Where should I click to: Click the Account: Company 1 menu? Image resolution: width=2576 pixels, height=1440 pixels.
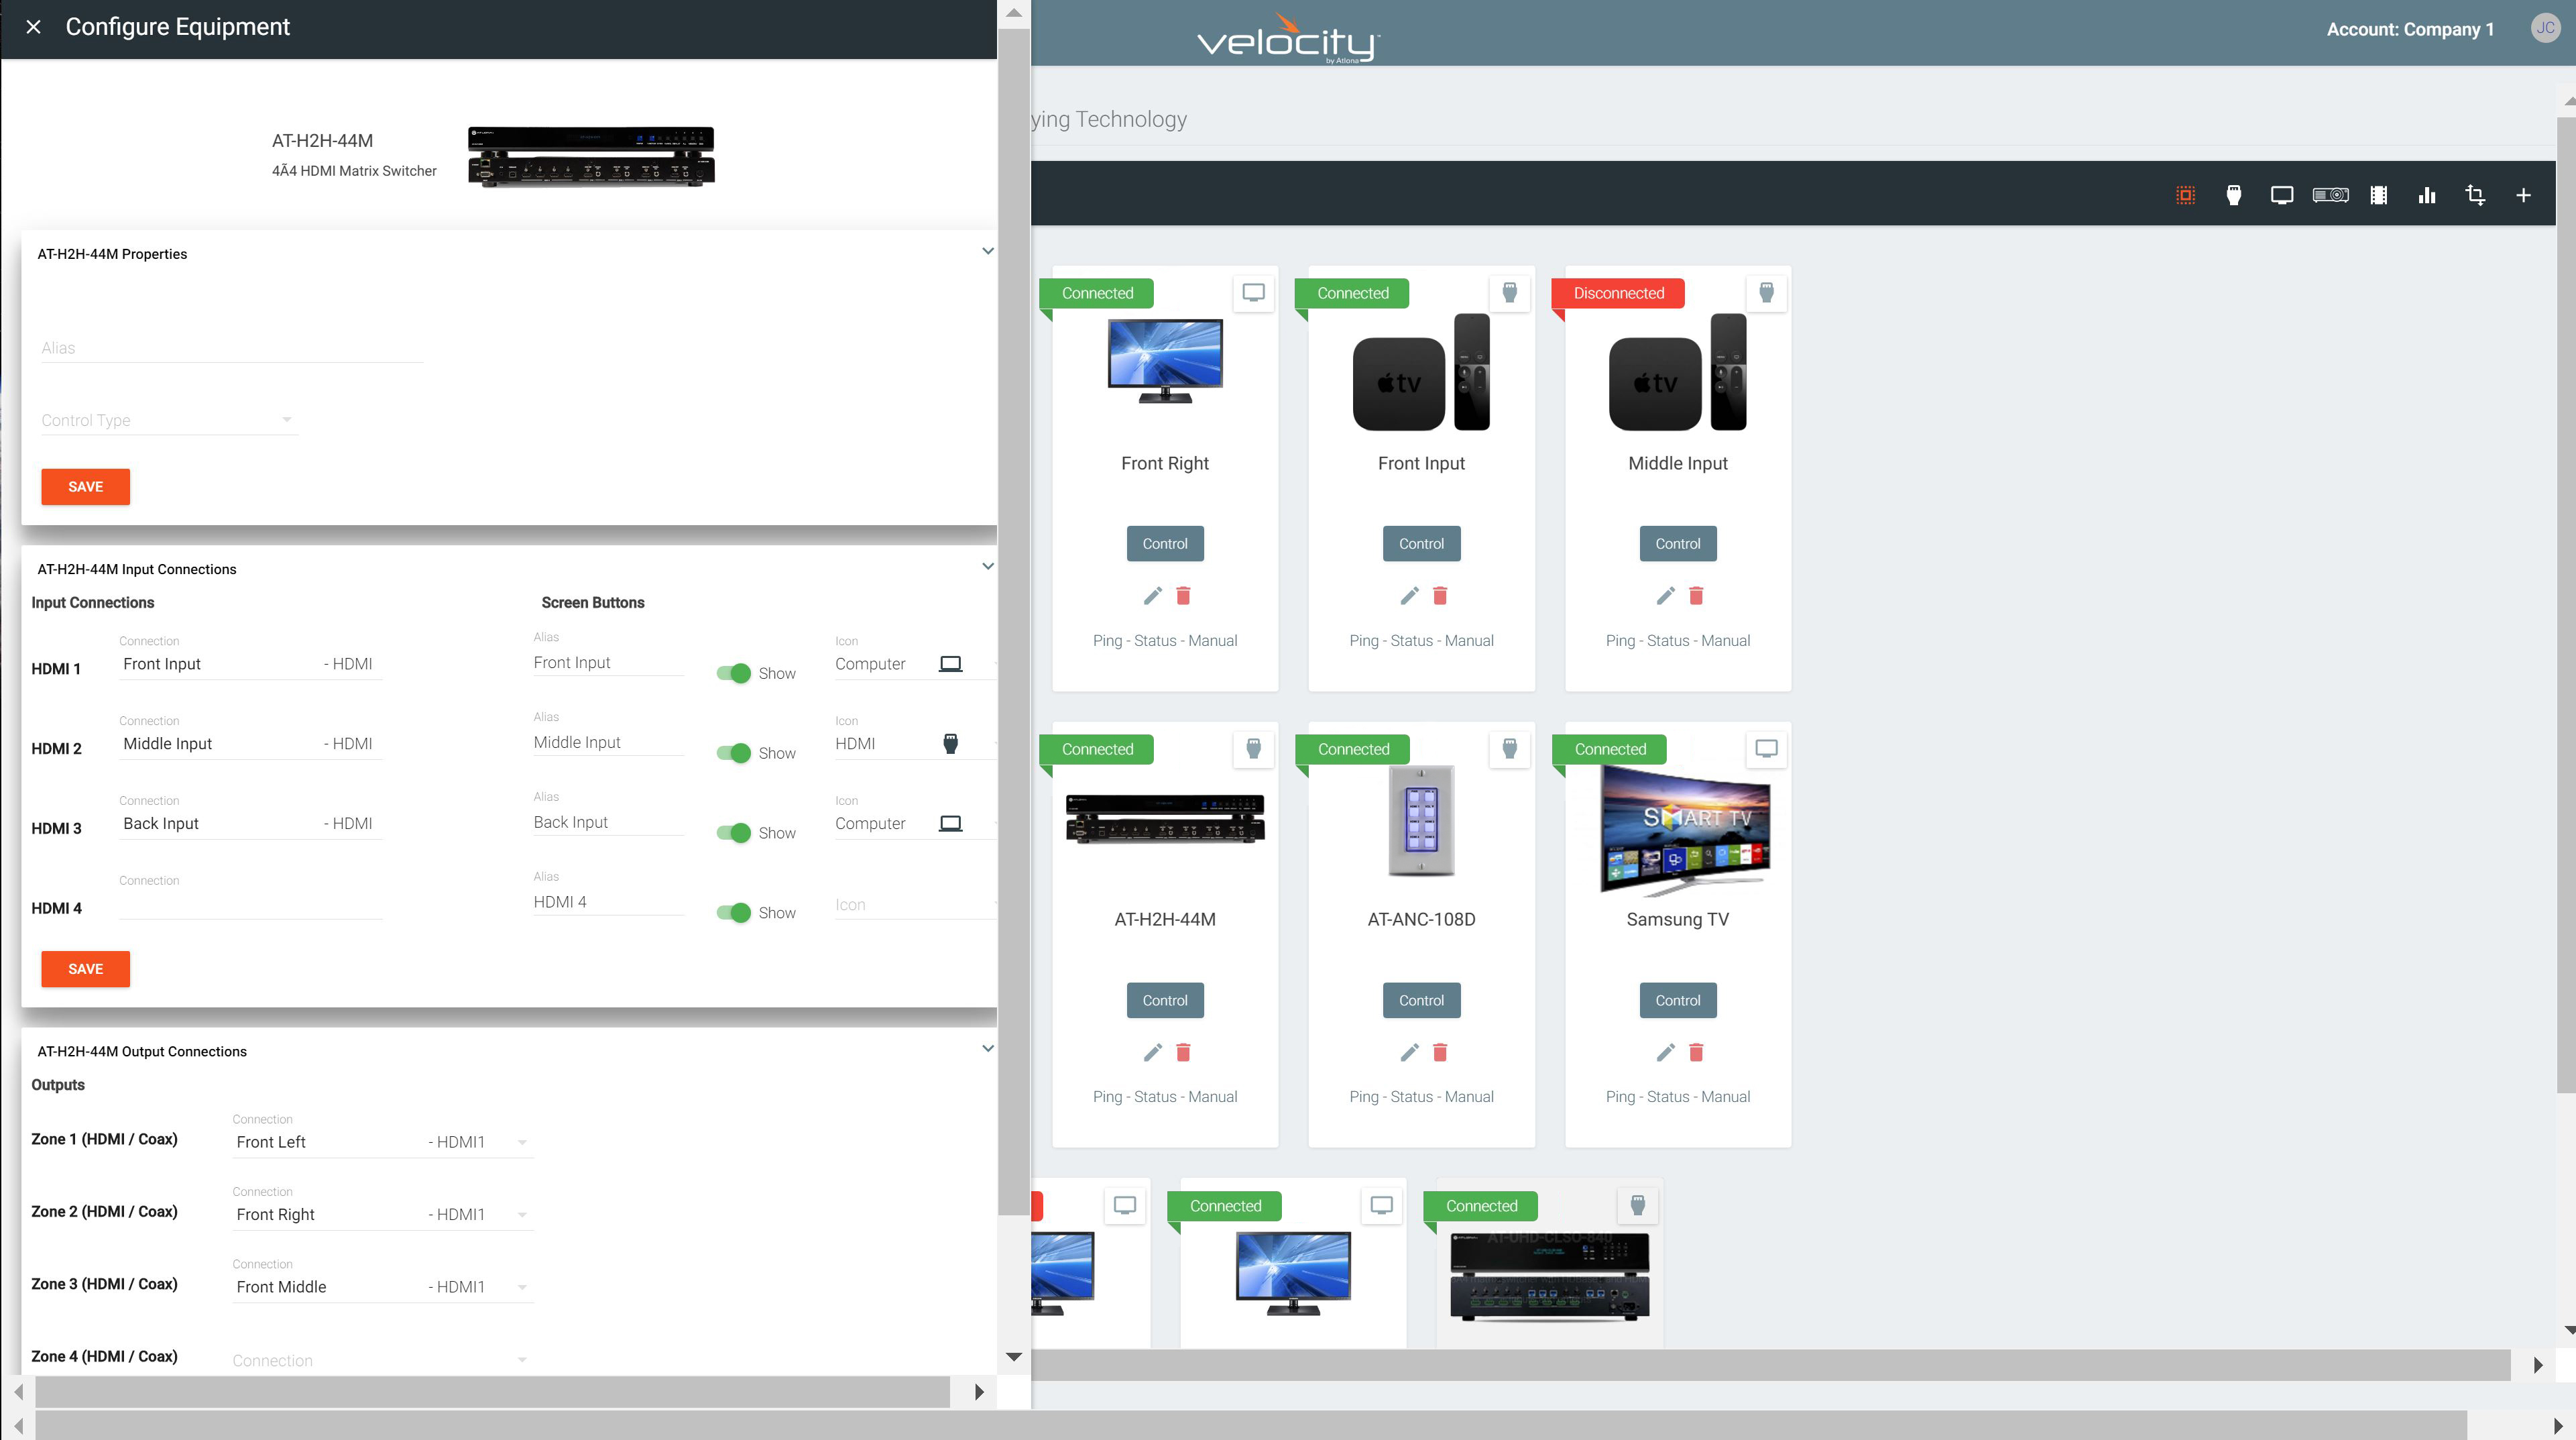point(2409,29)
